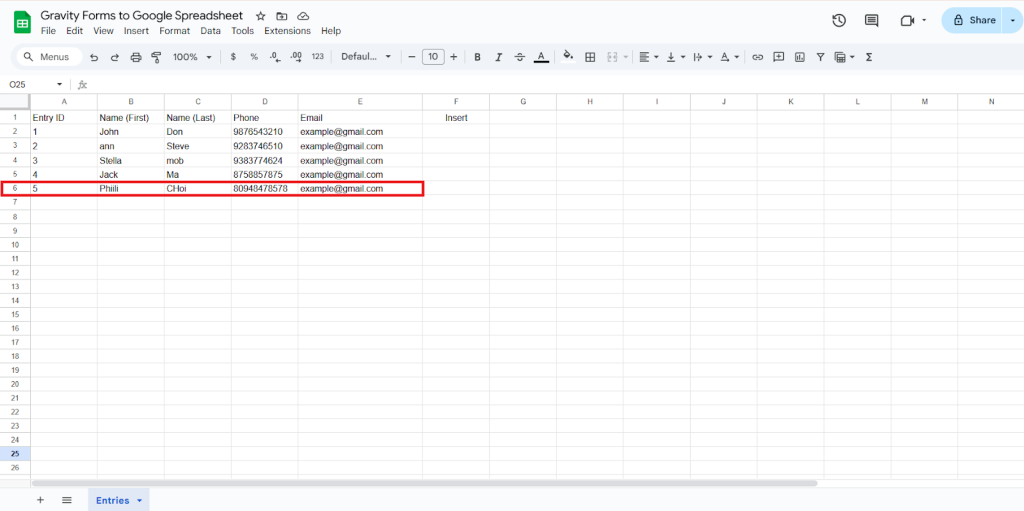This screenshot has width=1024, height=511.
Task: Move the document to a folder
Action: [281, 16]
